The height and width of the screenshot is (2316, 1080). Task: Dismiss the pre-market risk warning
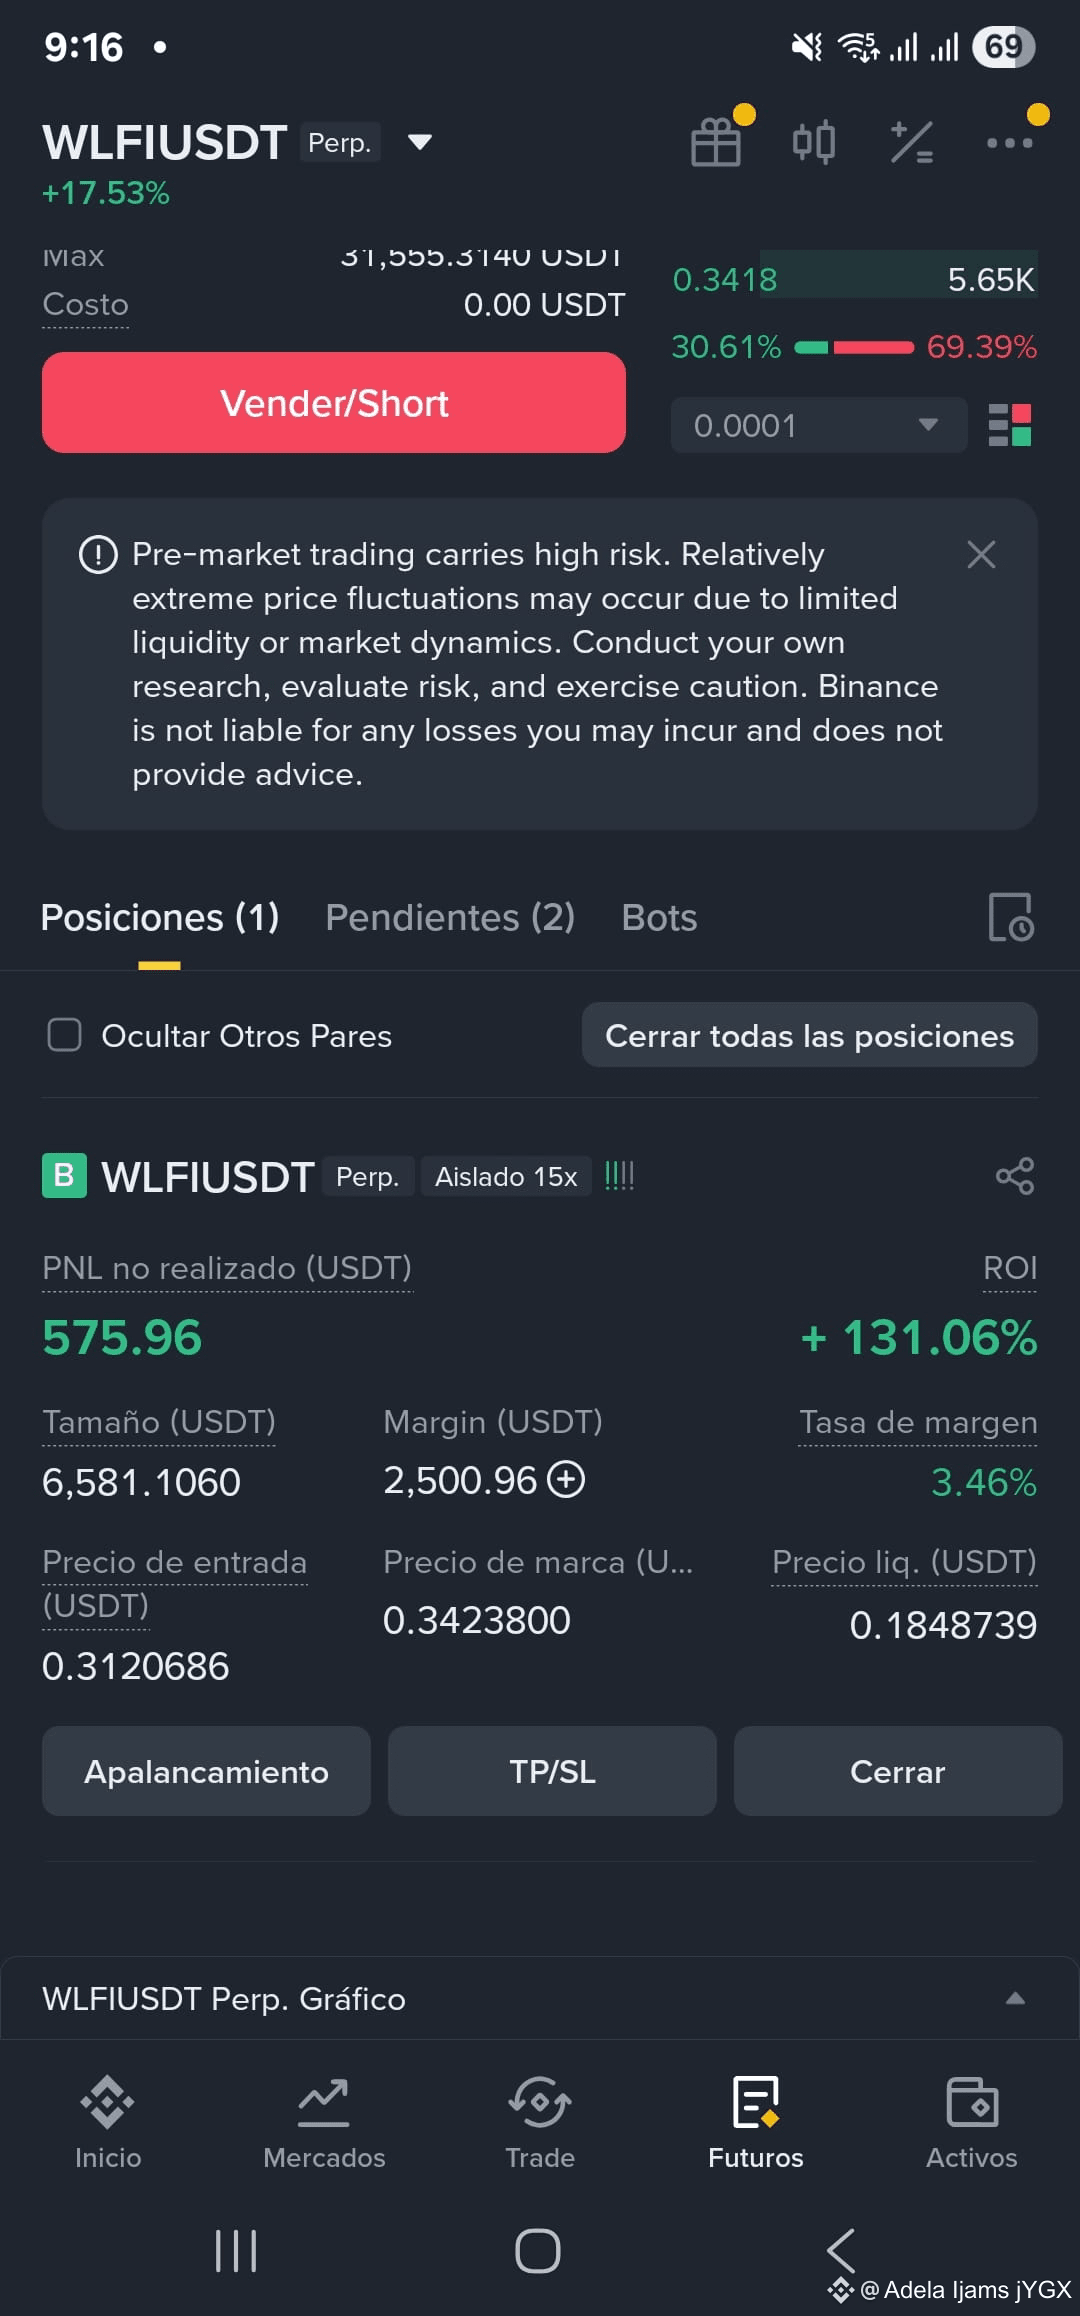[x=981, y=554]
